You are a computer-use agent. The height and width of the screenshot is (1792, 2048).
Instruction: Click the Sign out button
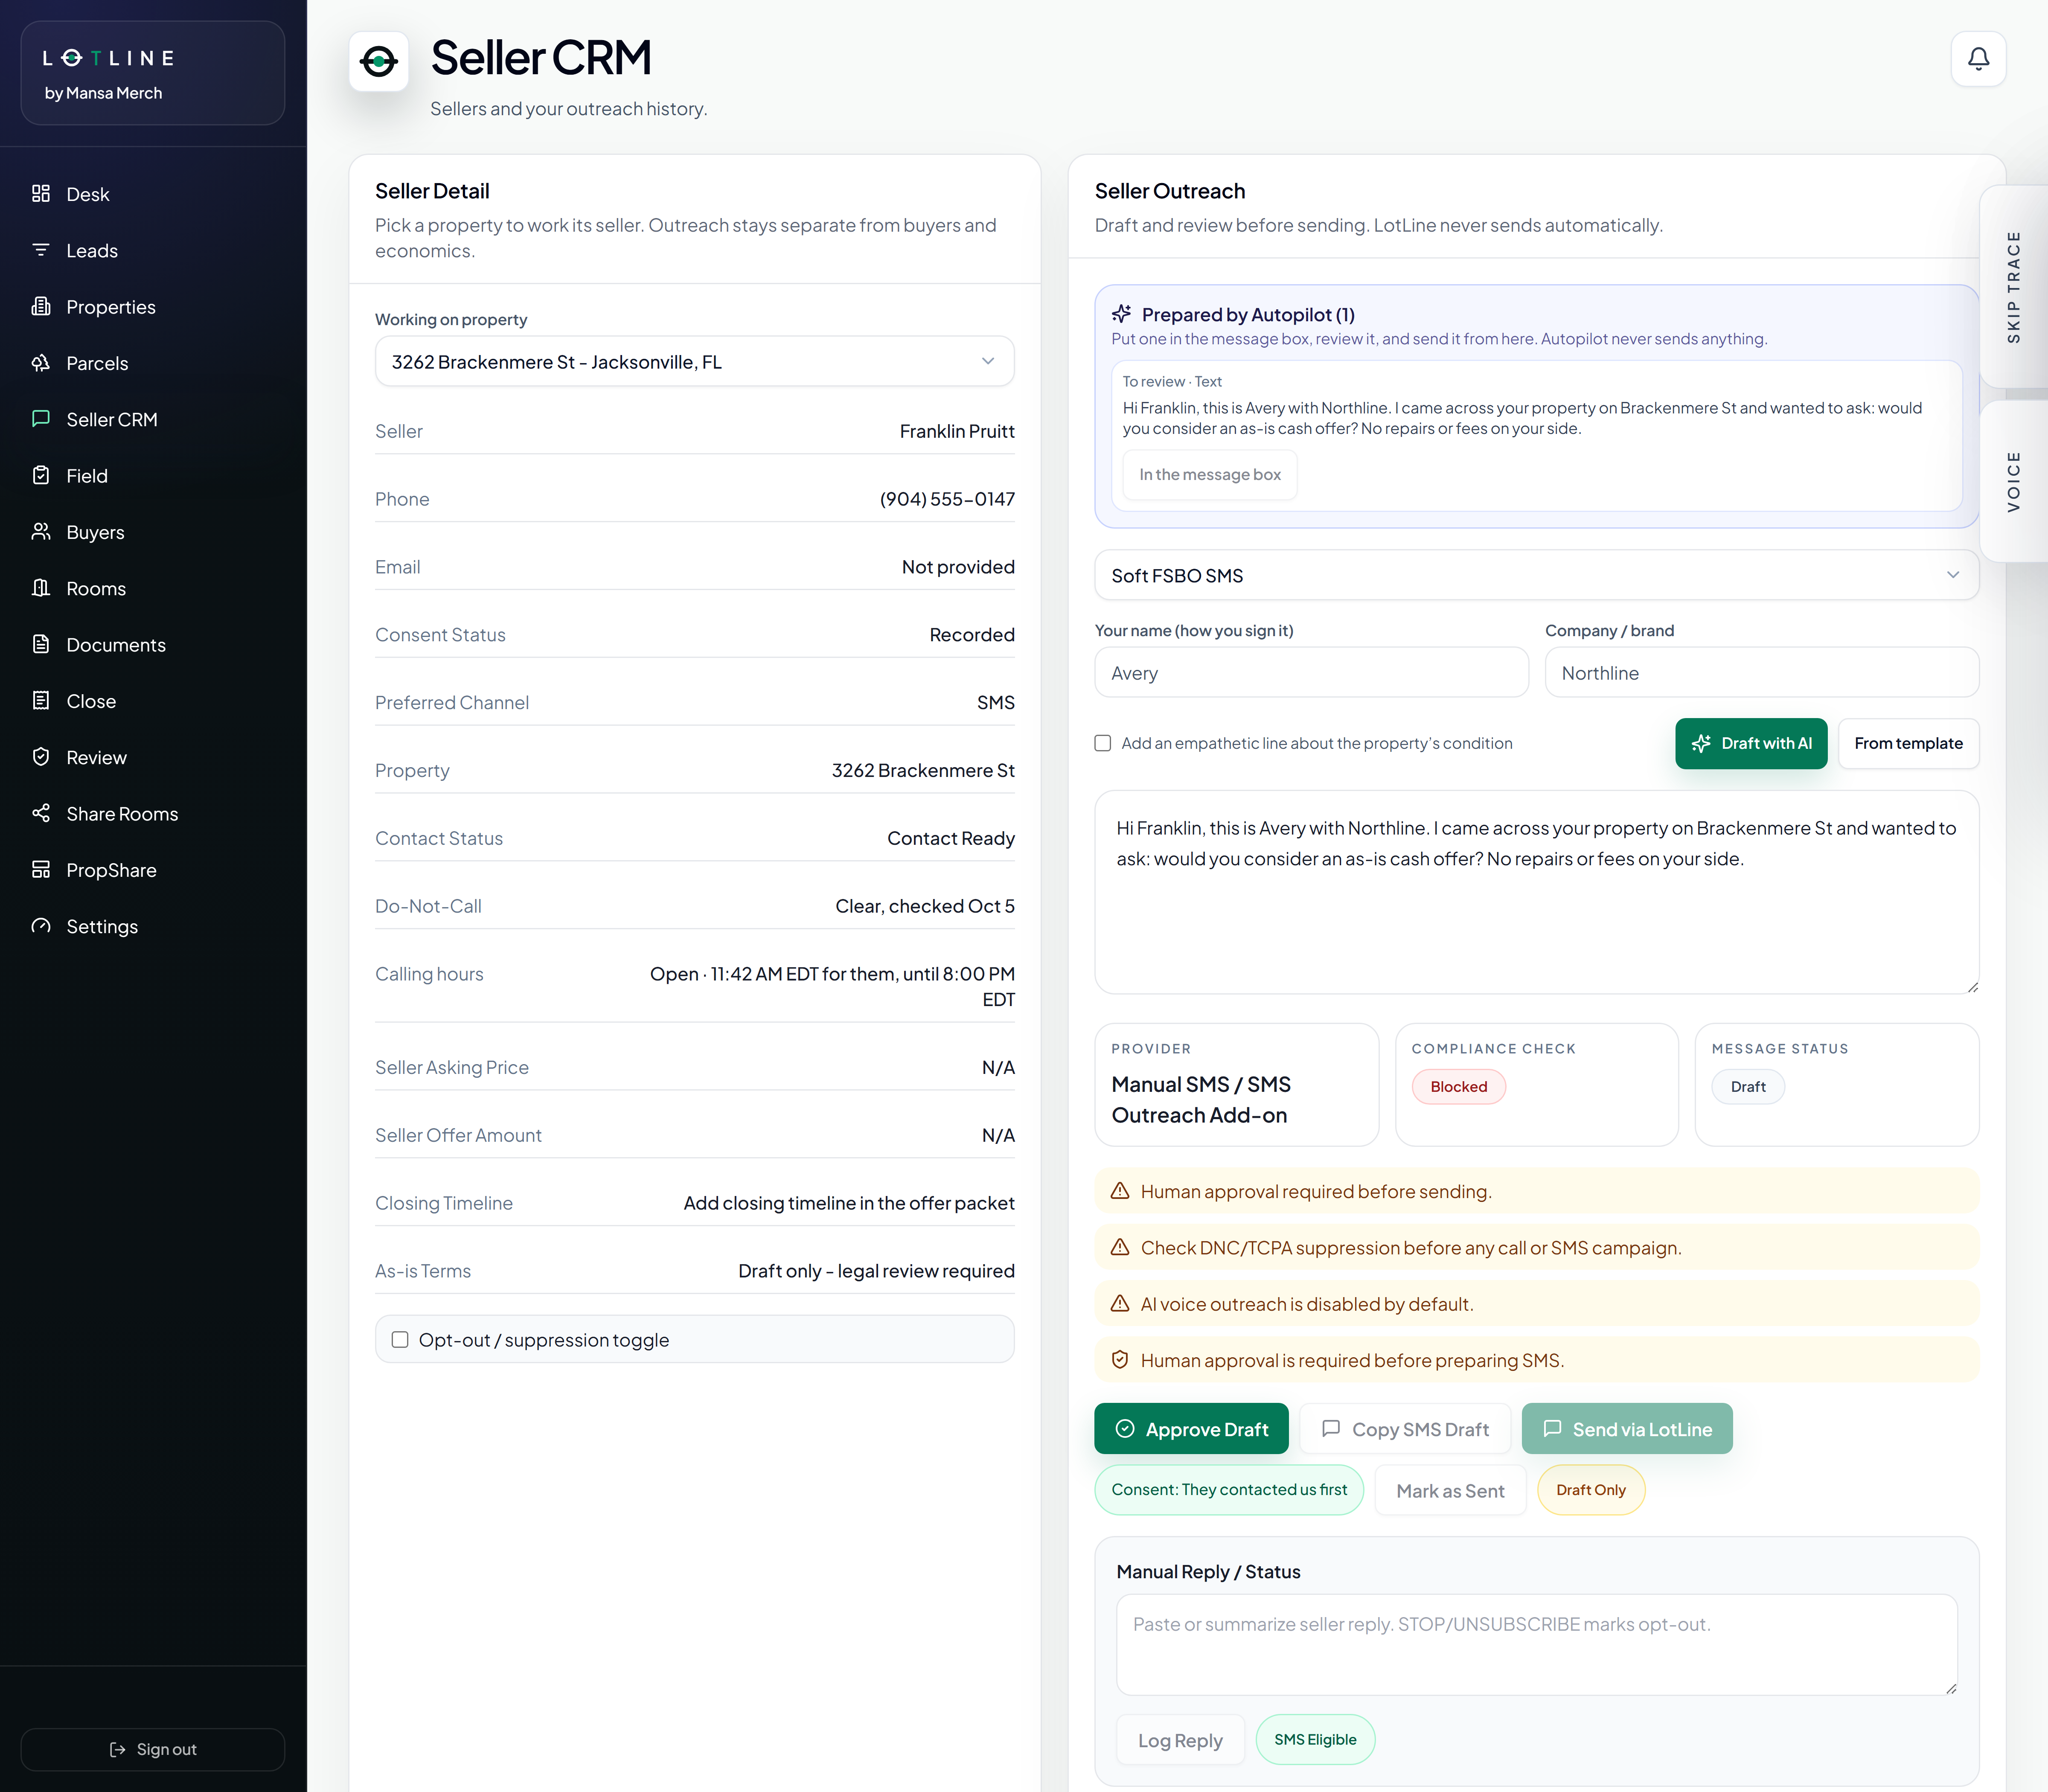click(153, 1750)
